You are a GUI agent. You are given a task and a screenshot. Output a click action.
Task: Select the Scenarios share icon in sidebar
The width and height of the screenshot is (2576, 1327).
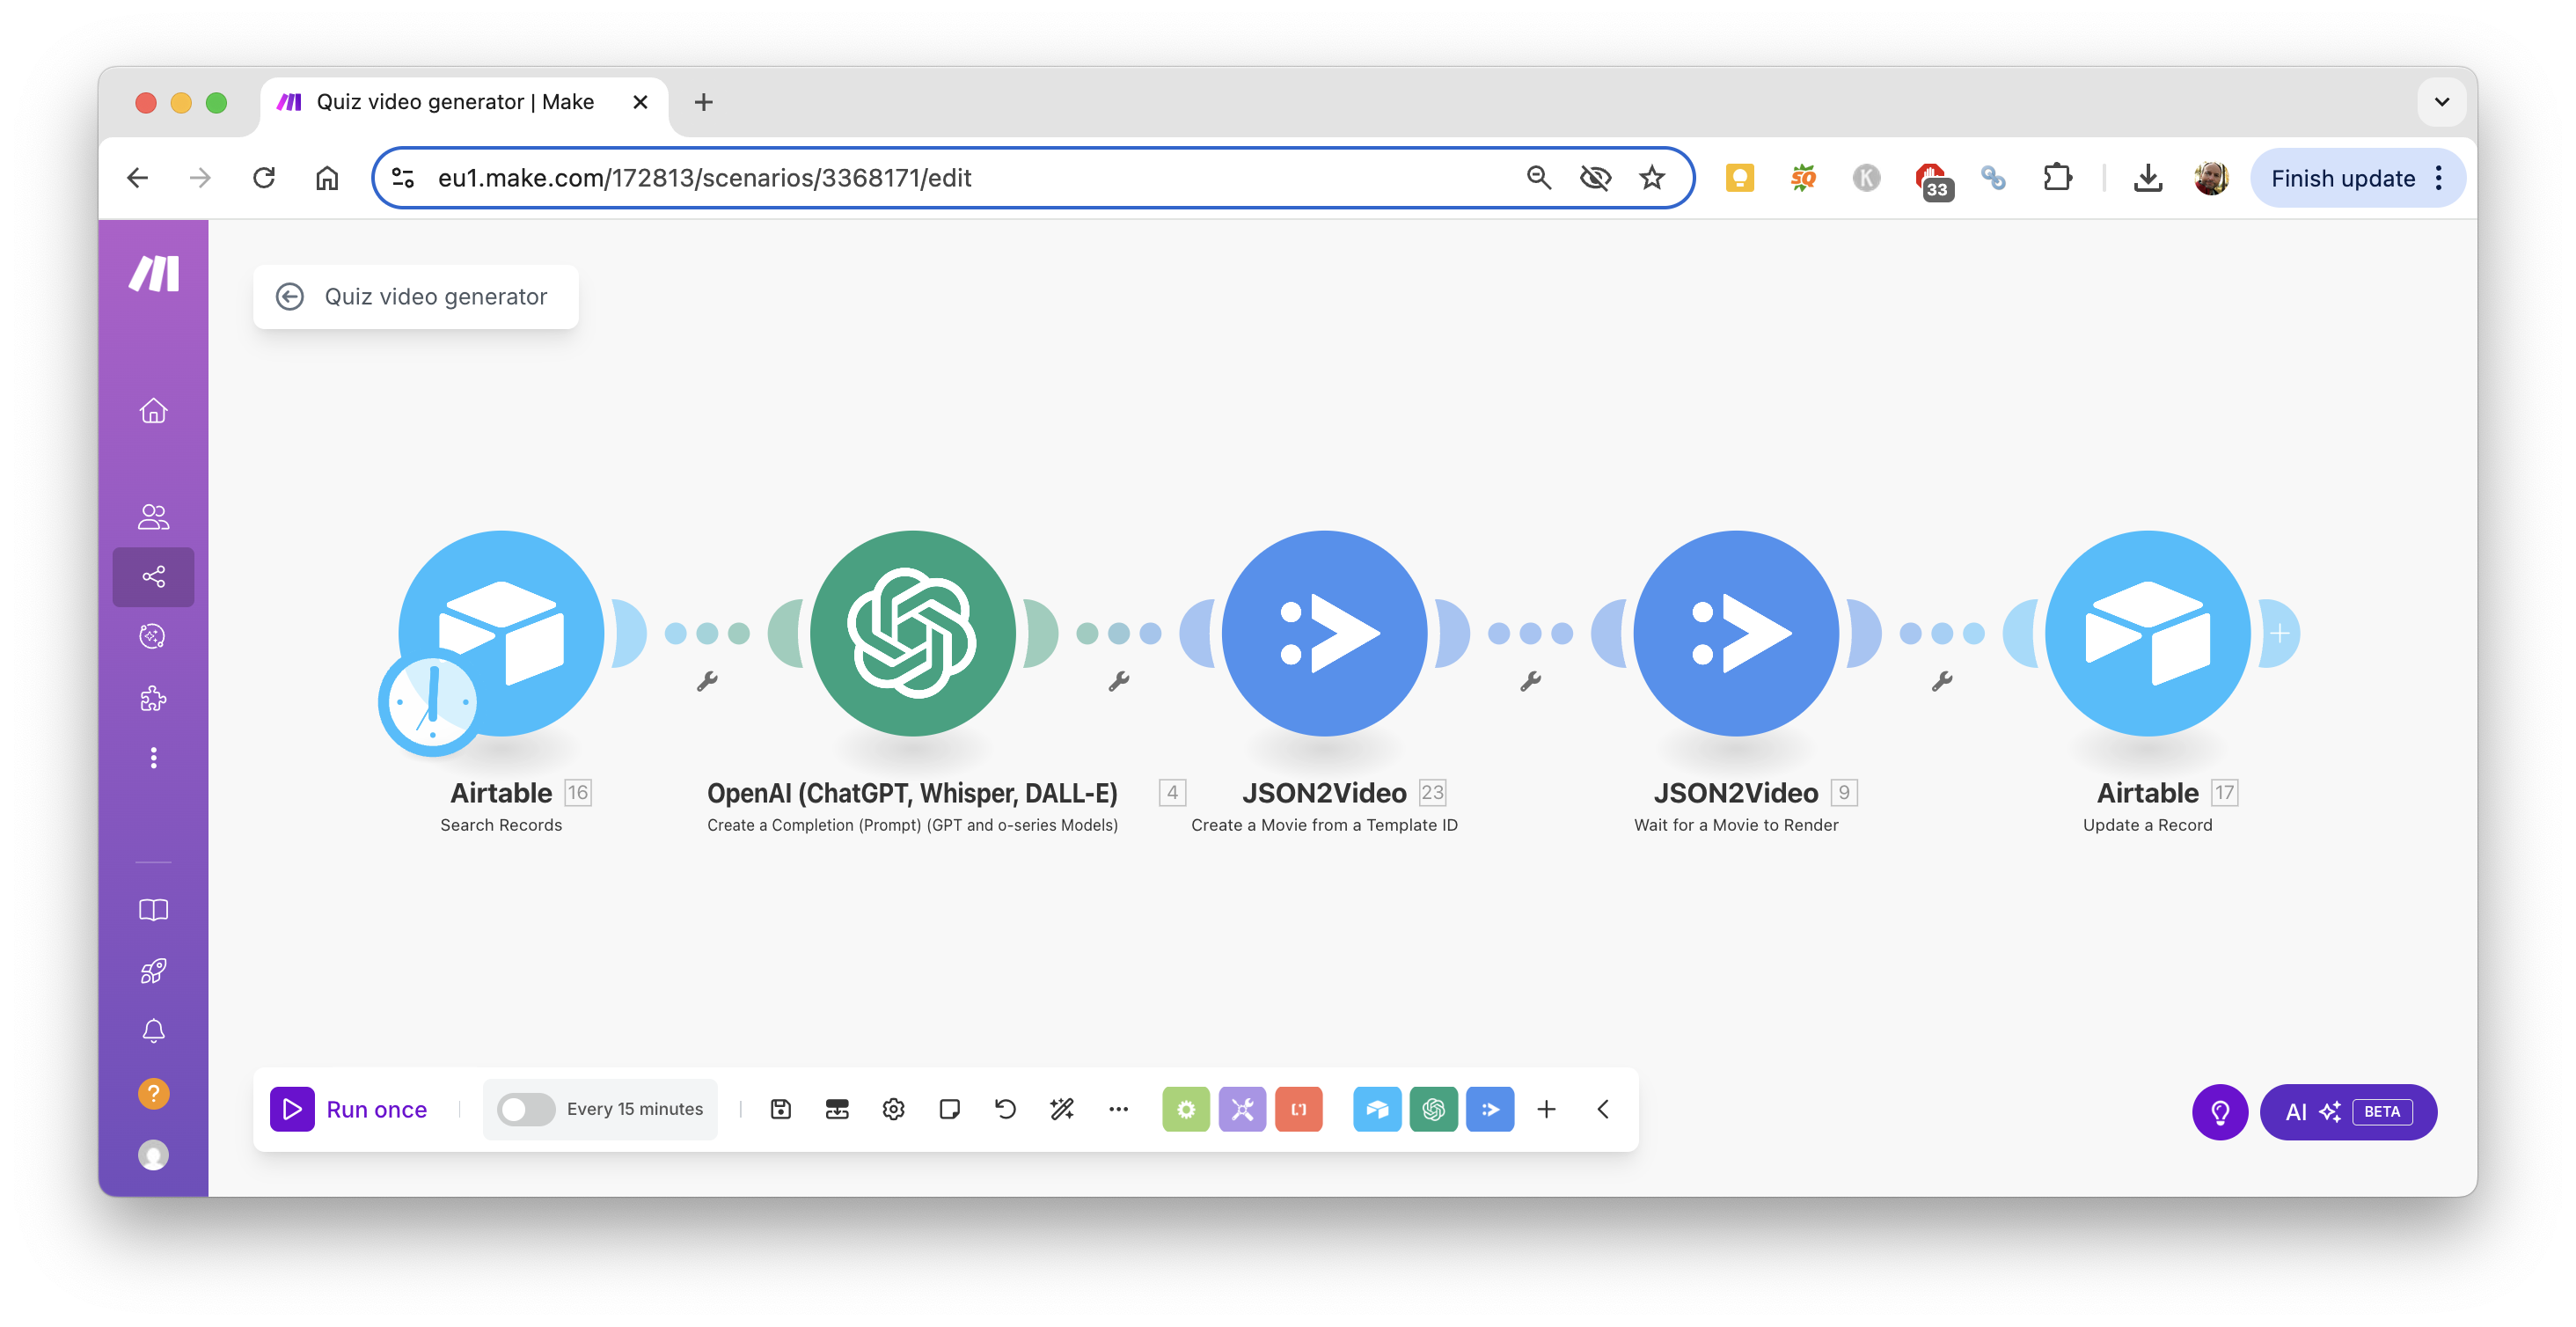click(x=153, y=577)
